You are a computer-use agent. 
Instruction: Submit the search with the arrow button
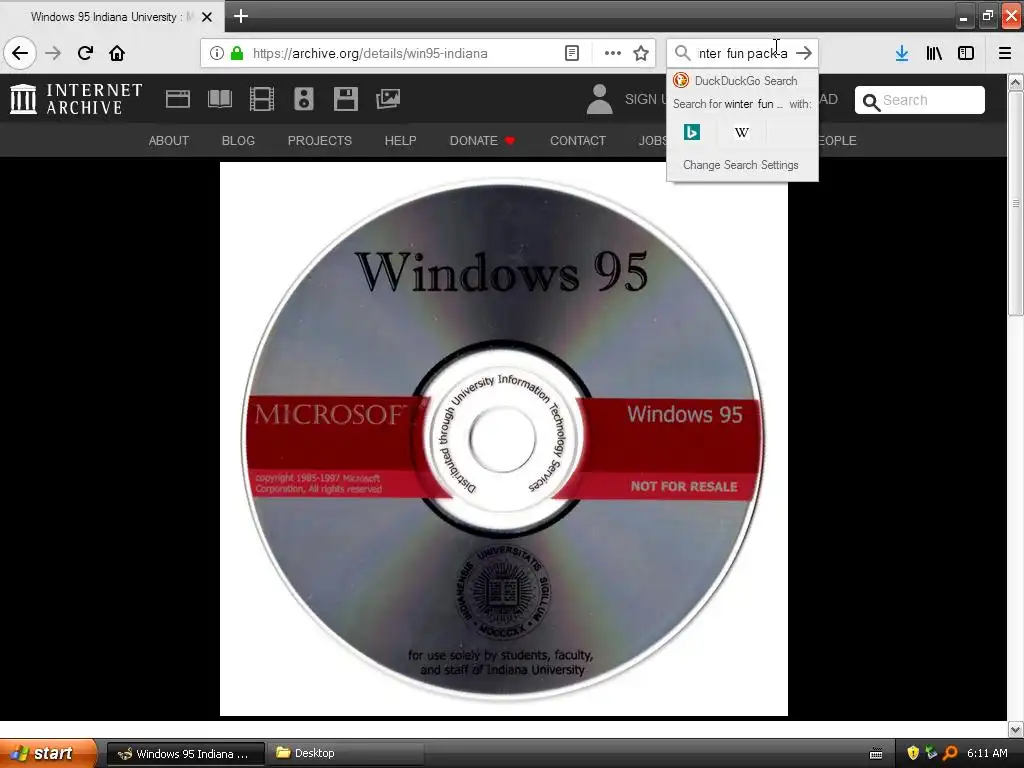pos(804,53)
